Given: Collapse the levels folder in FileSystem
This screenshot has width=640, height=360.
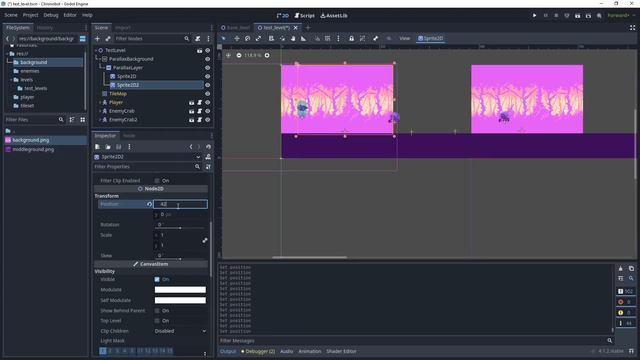Looking at the screenshot, I should [11, 80].
